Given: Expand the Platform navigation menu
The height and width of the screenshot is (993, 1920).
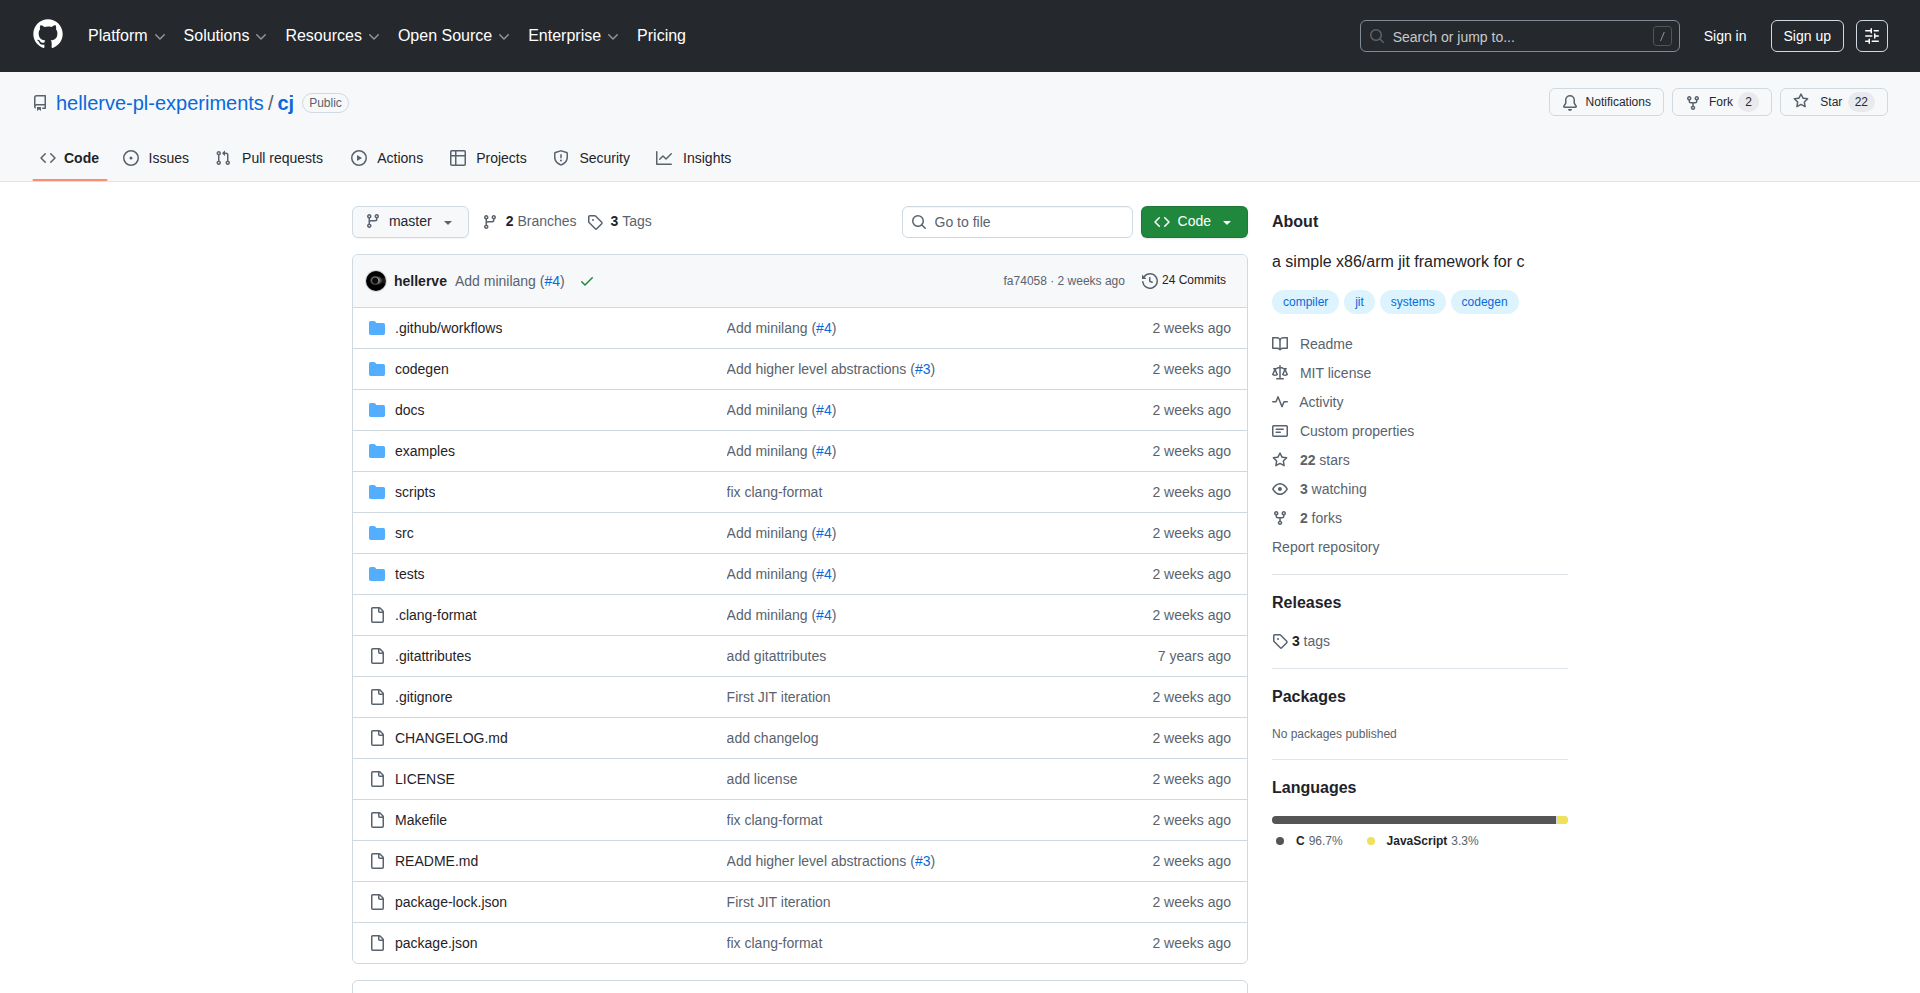Looking at the screenshot, I should point(126,36).
